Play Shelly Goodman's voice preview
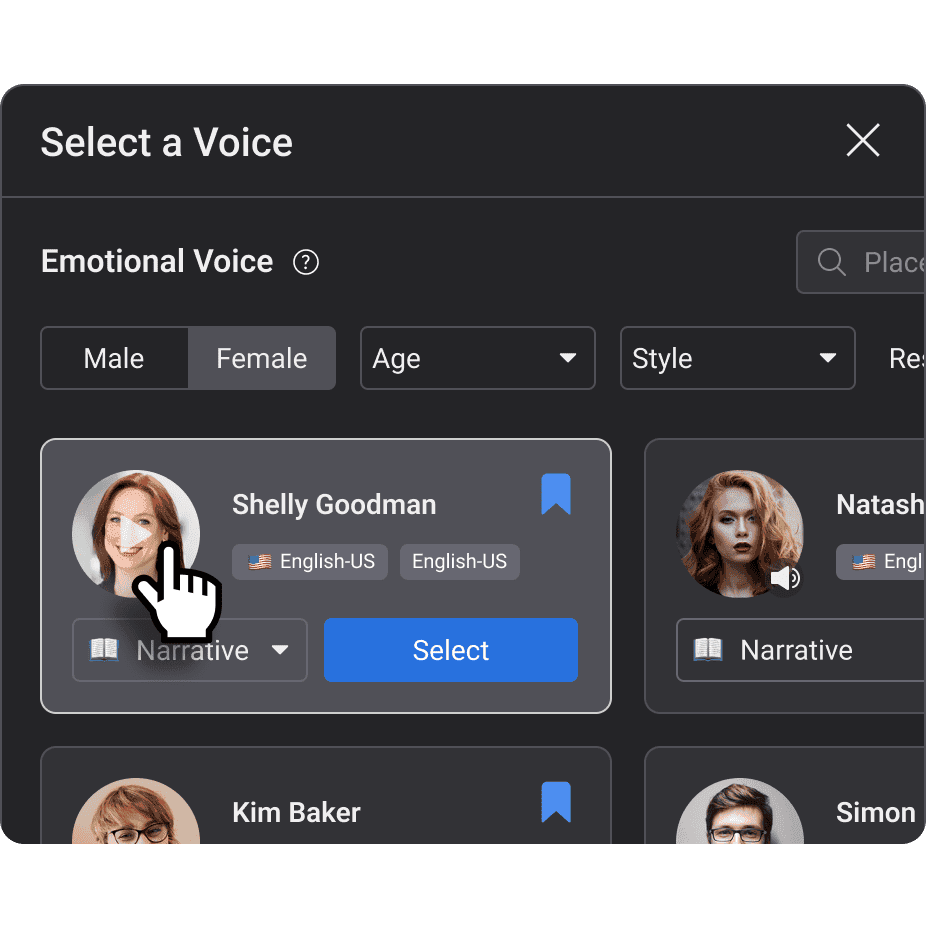Viewport: 926px width, 926px height. pos(136,534)
